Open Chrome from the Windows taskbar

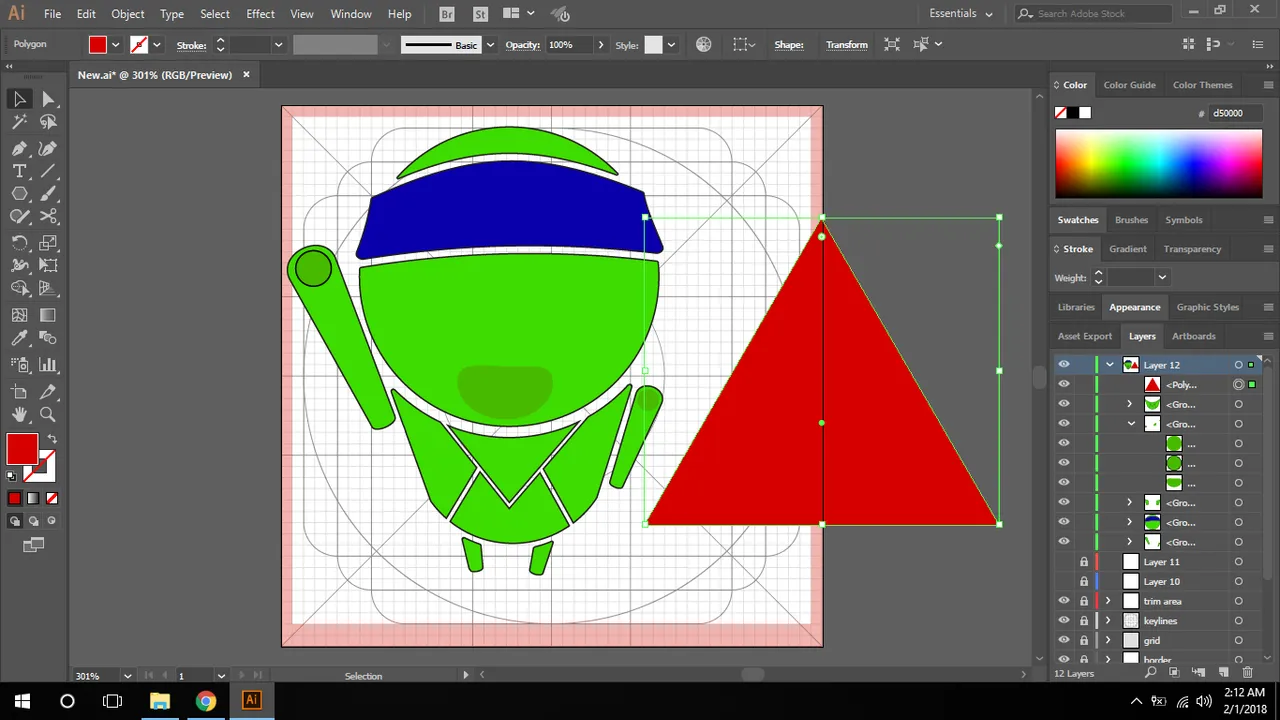click(x=206, y=701)
